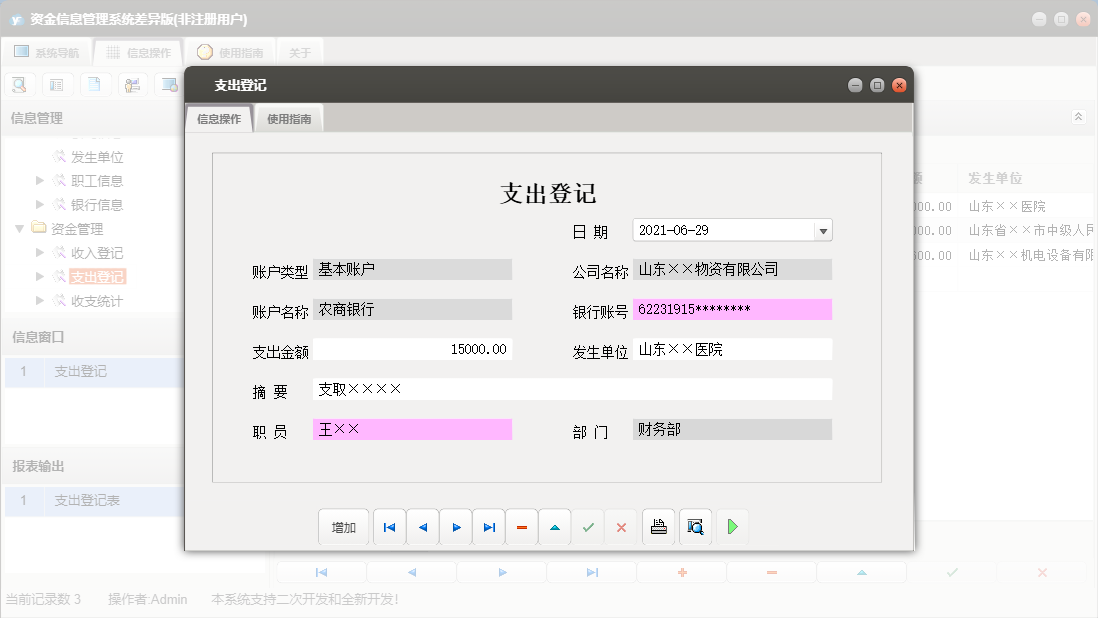Jump to the last record with the navigator

pos(488,527)
